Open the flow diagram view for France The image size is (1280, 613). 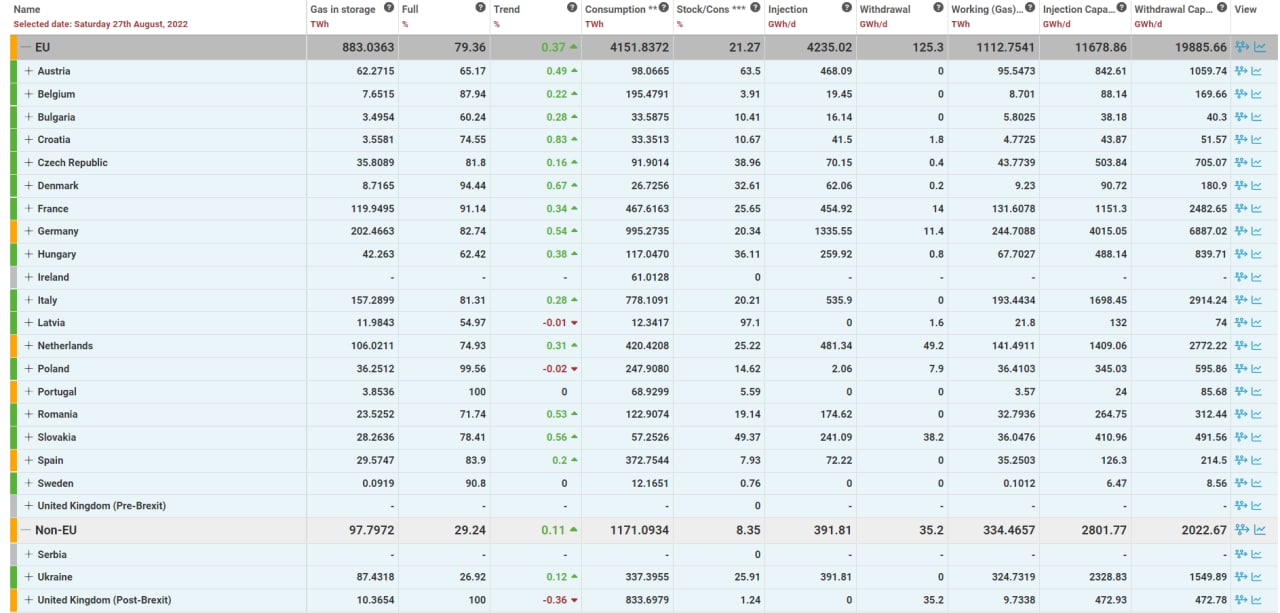click(1241, 208)
